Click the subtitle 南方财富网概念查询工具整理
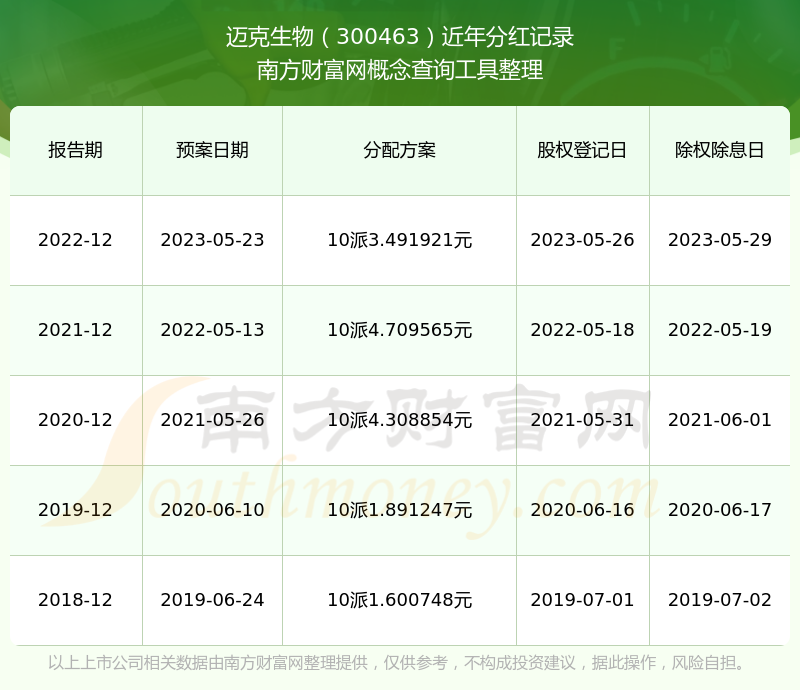 (x=399, y=70)
